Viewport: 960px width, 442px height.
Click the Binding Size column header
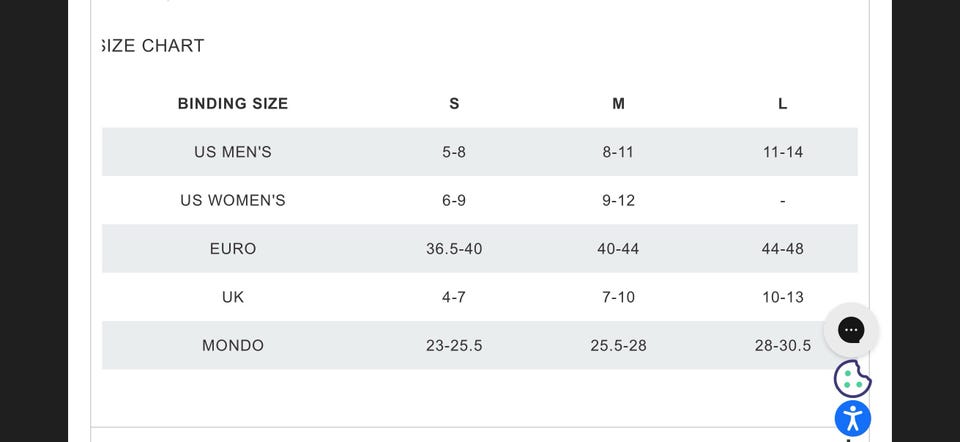point(233,104)
